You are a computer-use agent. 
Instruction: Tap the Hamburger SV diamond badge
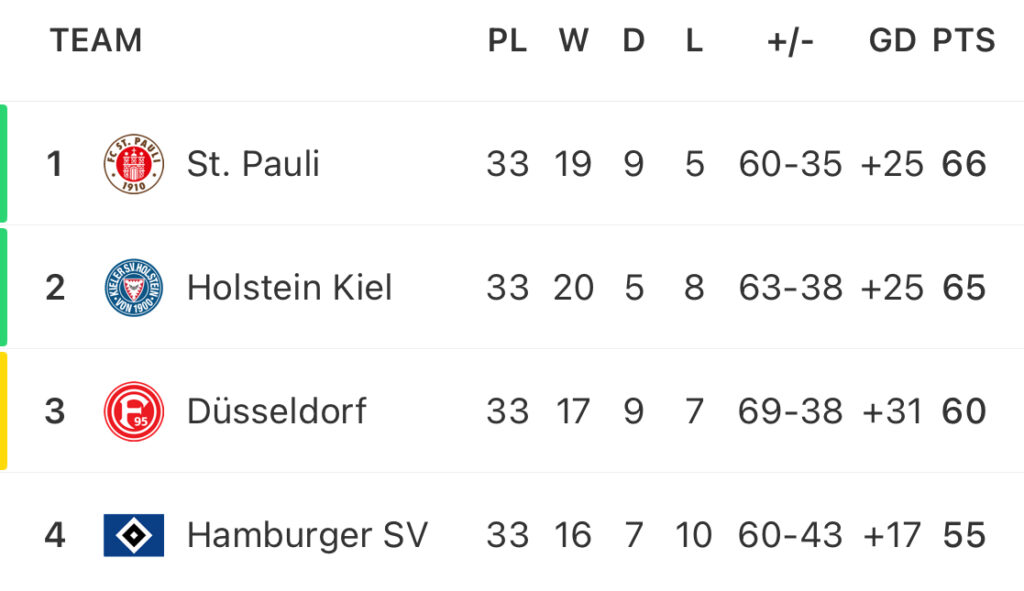click(x=134, y=535)
